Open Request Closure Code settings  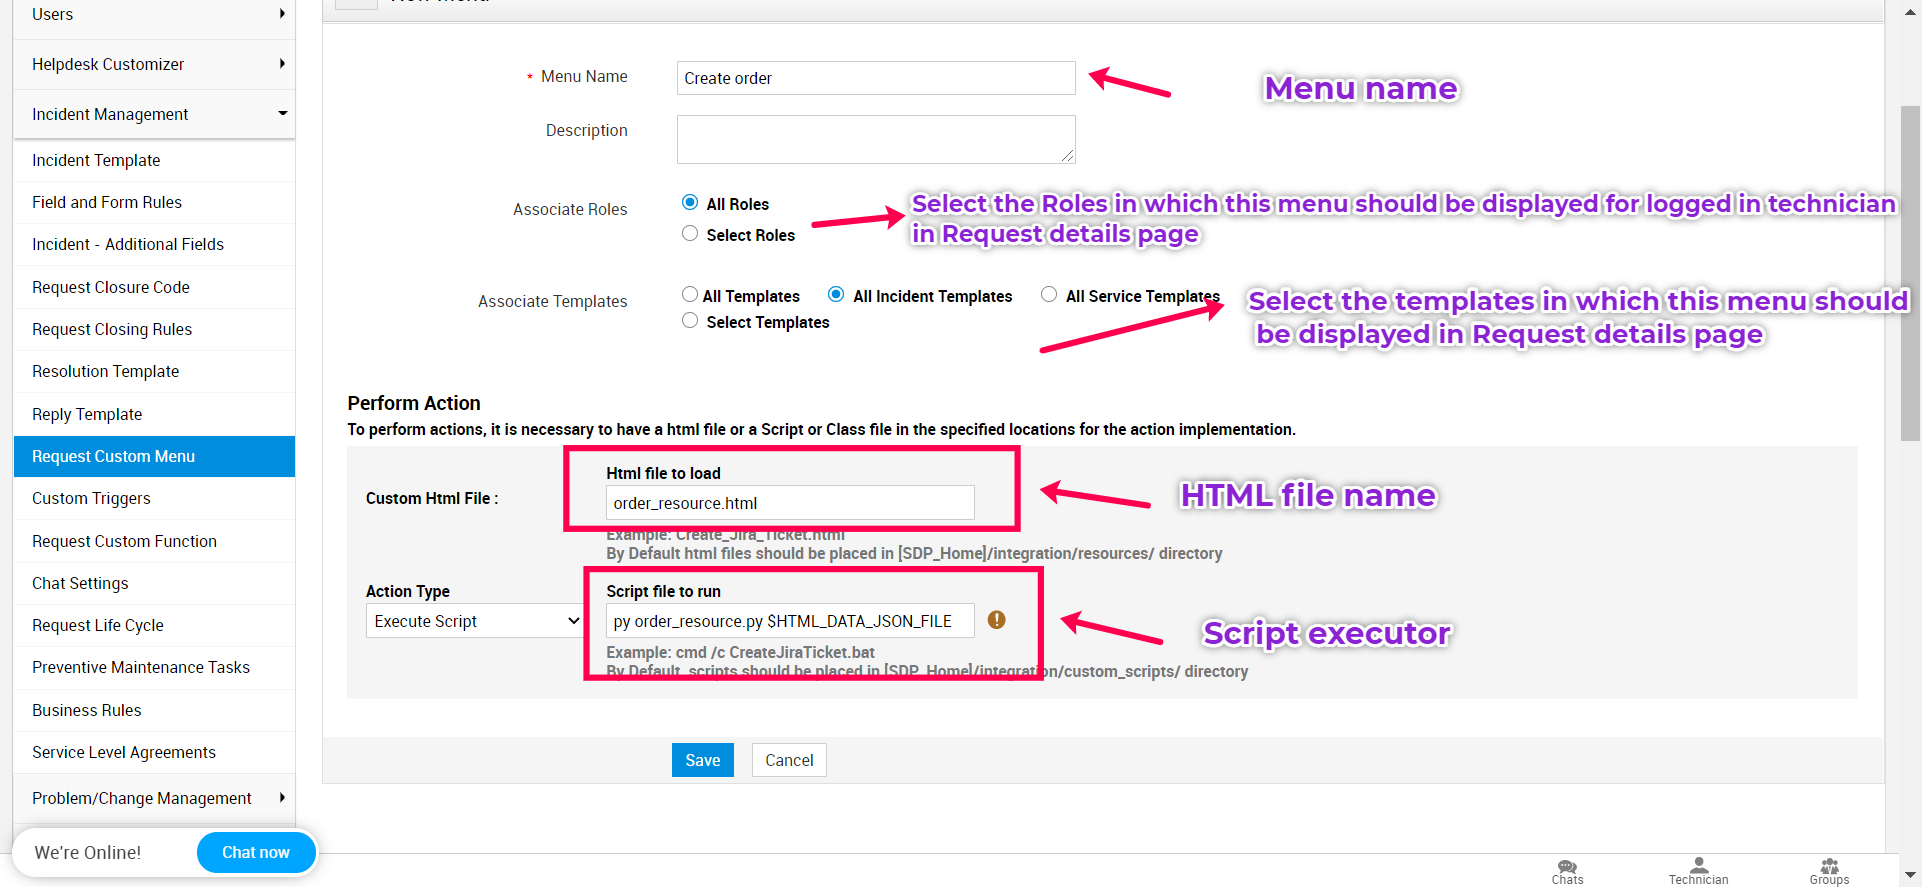[x=154, y=287]
